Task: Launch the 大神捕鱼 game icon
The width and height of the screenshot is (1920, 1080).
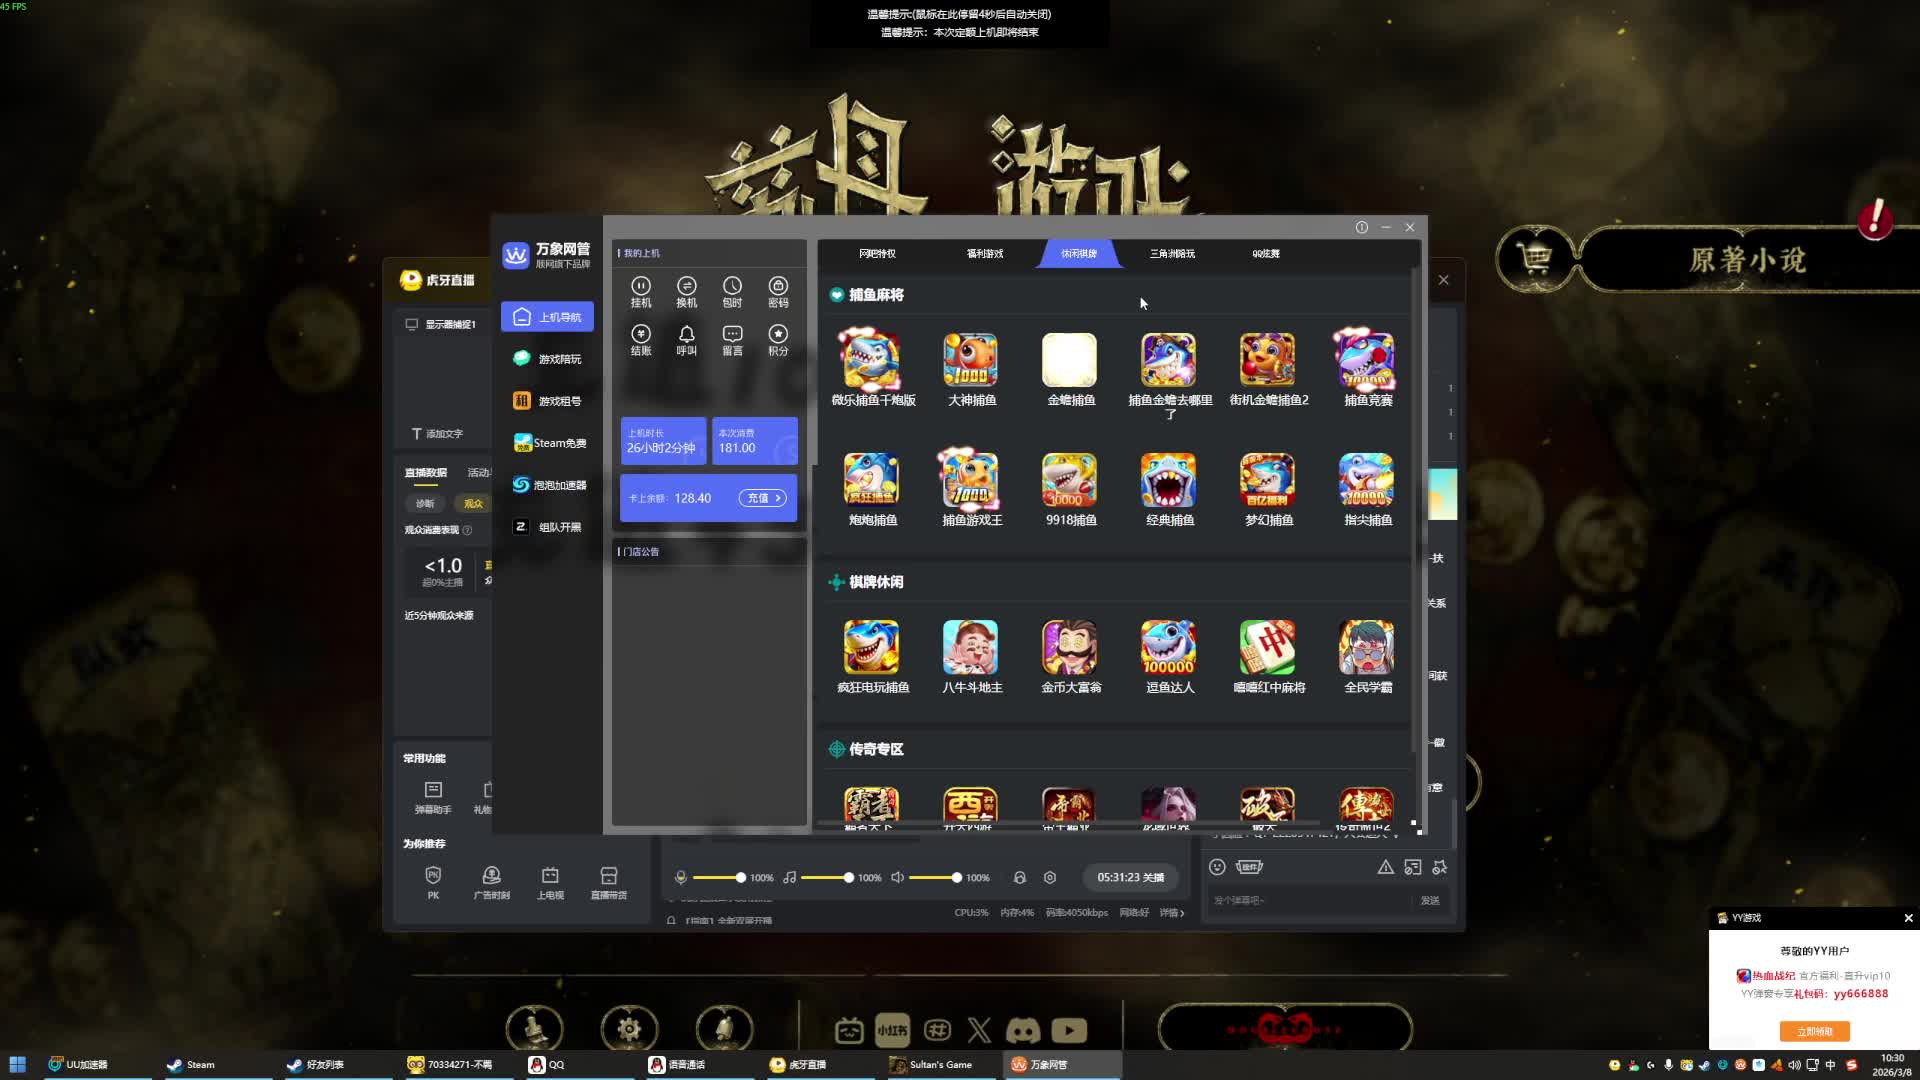Action: click(x=970, y=361)
